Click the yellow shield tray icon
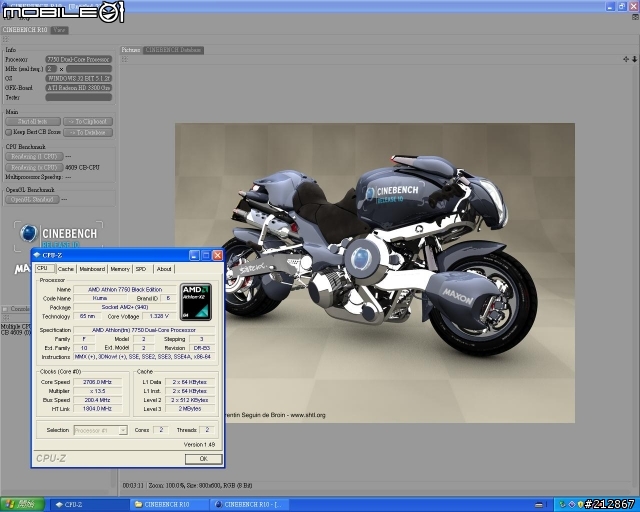The width and height of the screenshot is (640, 512). pyautogui.click(x=580, y=505)
